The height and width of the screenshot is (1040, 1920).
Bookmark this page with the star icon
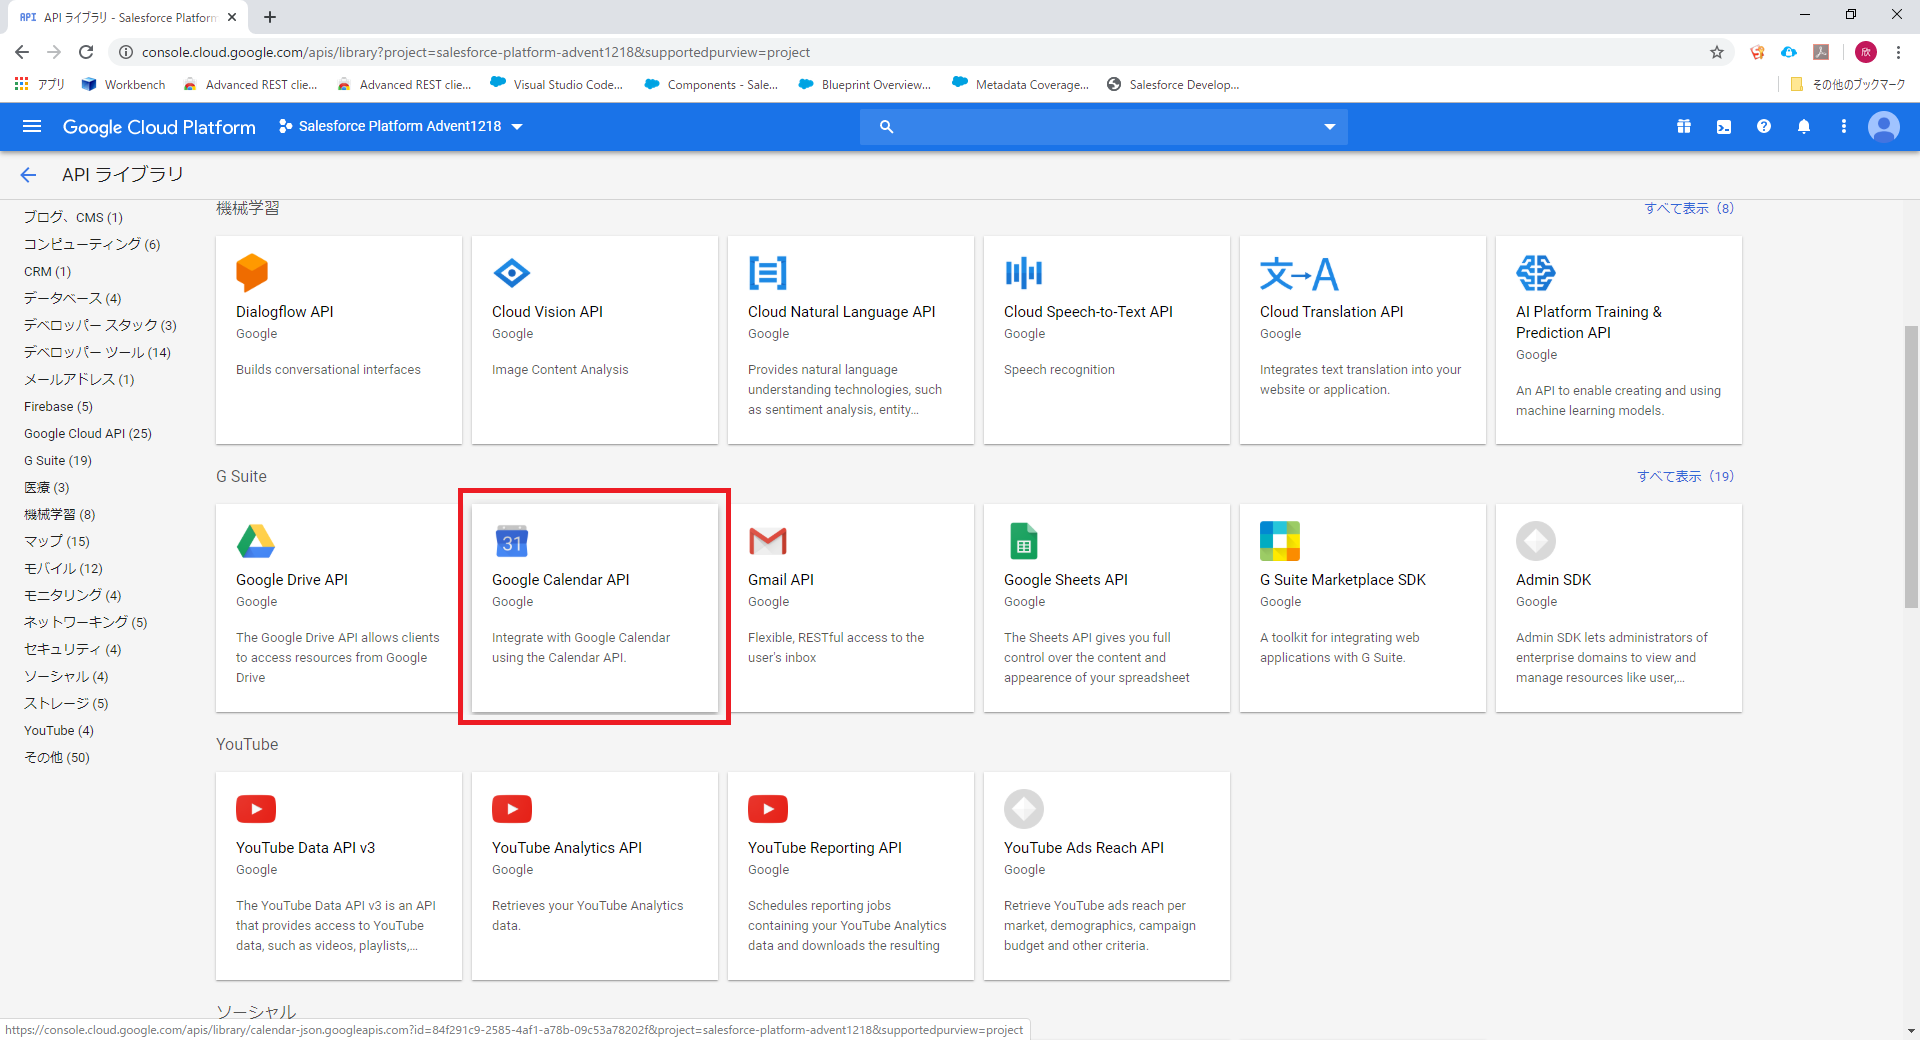tap(1717, 52)
